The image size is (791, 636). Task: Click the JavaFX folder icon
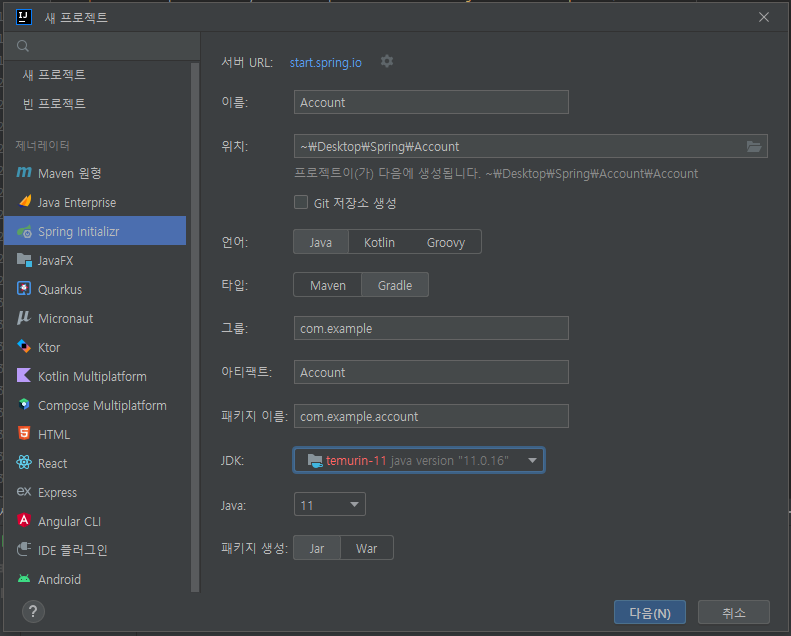point(24,260)
